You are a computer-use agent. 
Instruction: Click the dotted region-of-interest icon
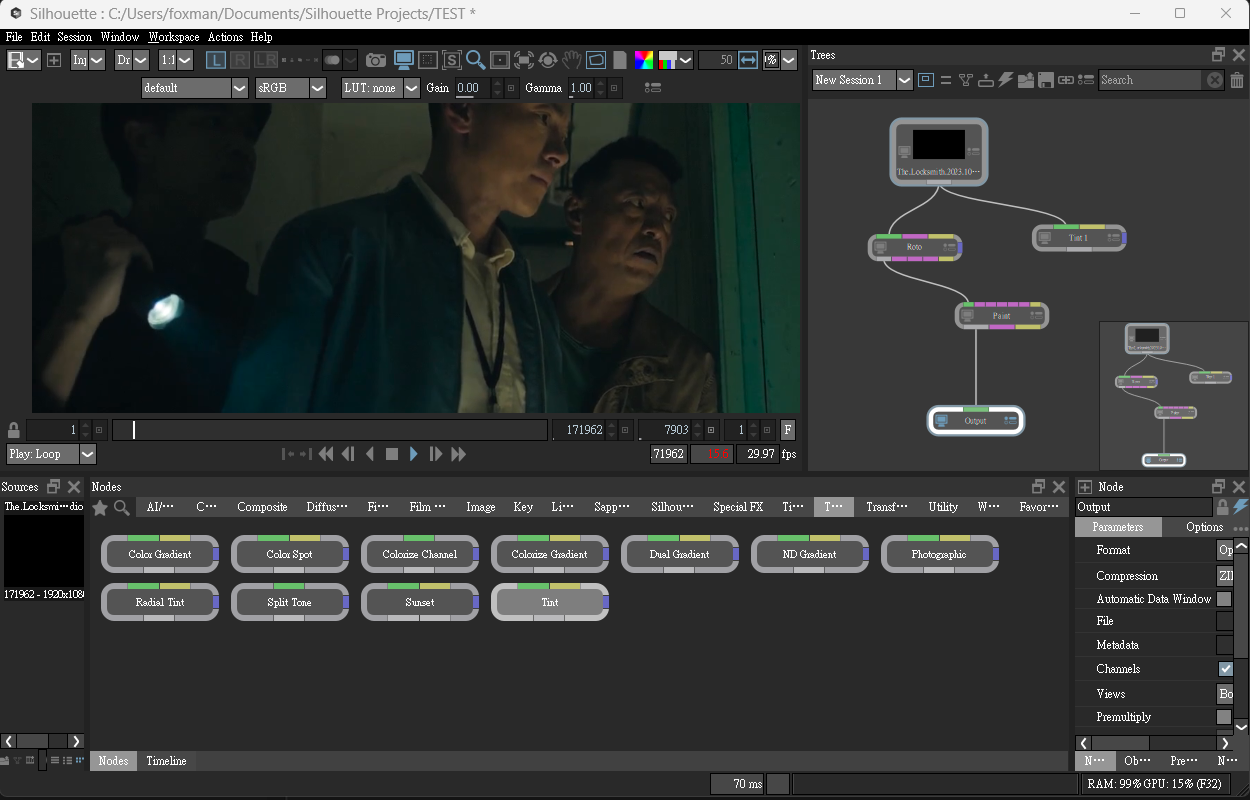pyautogui.click(x=428, y=60)
